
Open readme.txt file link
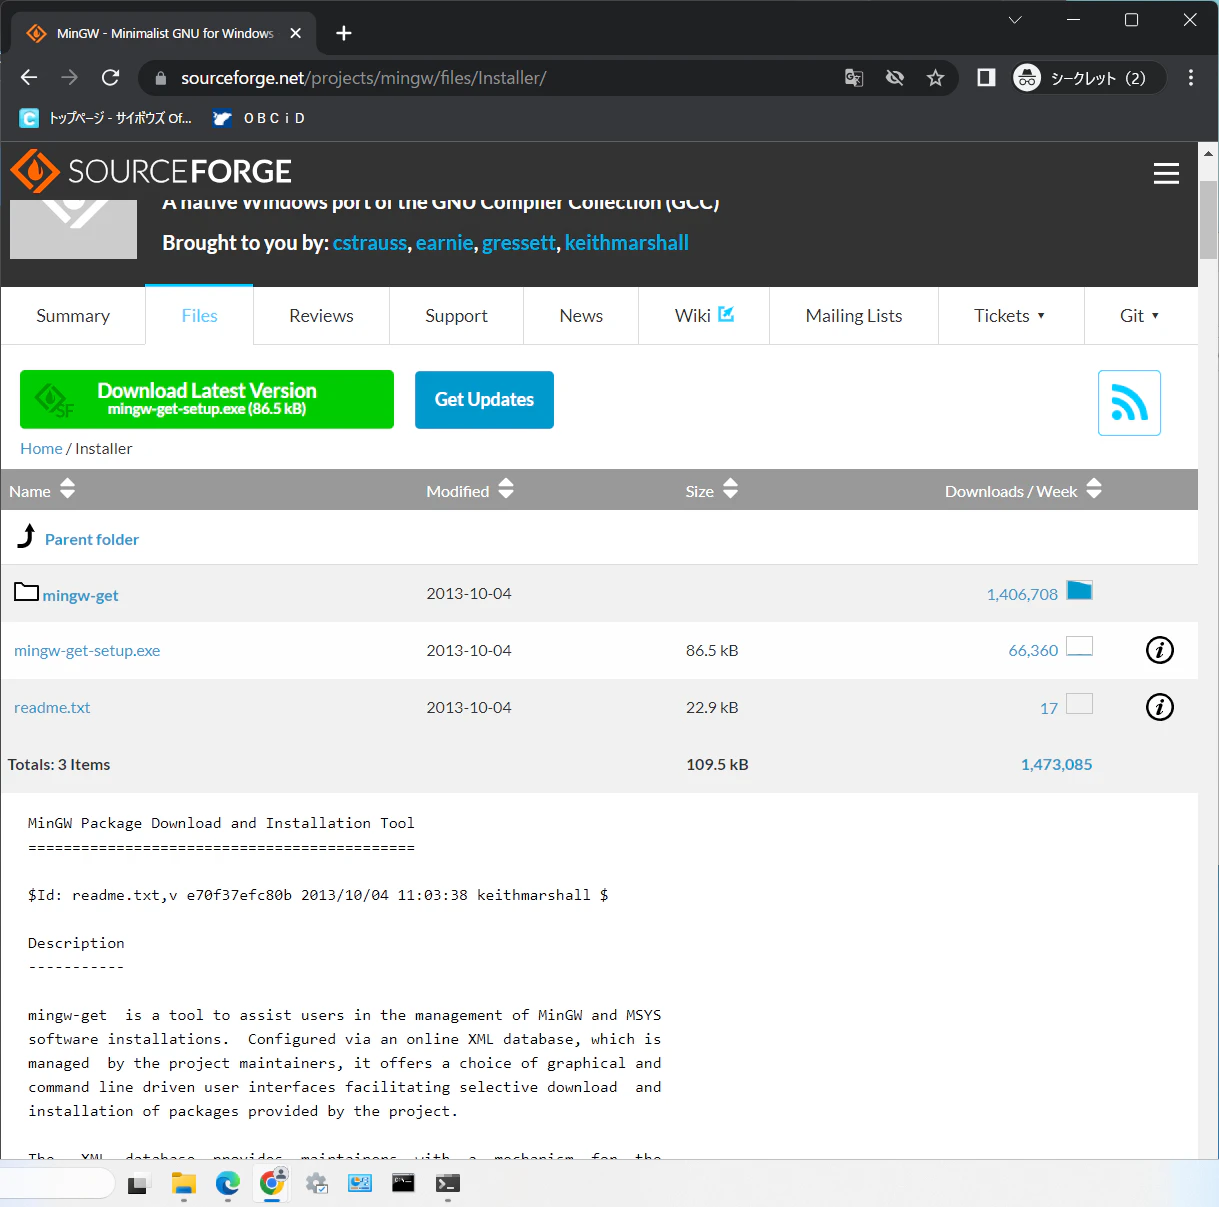click(52, 707)
